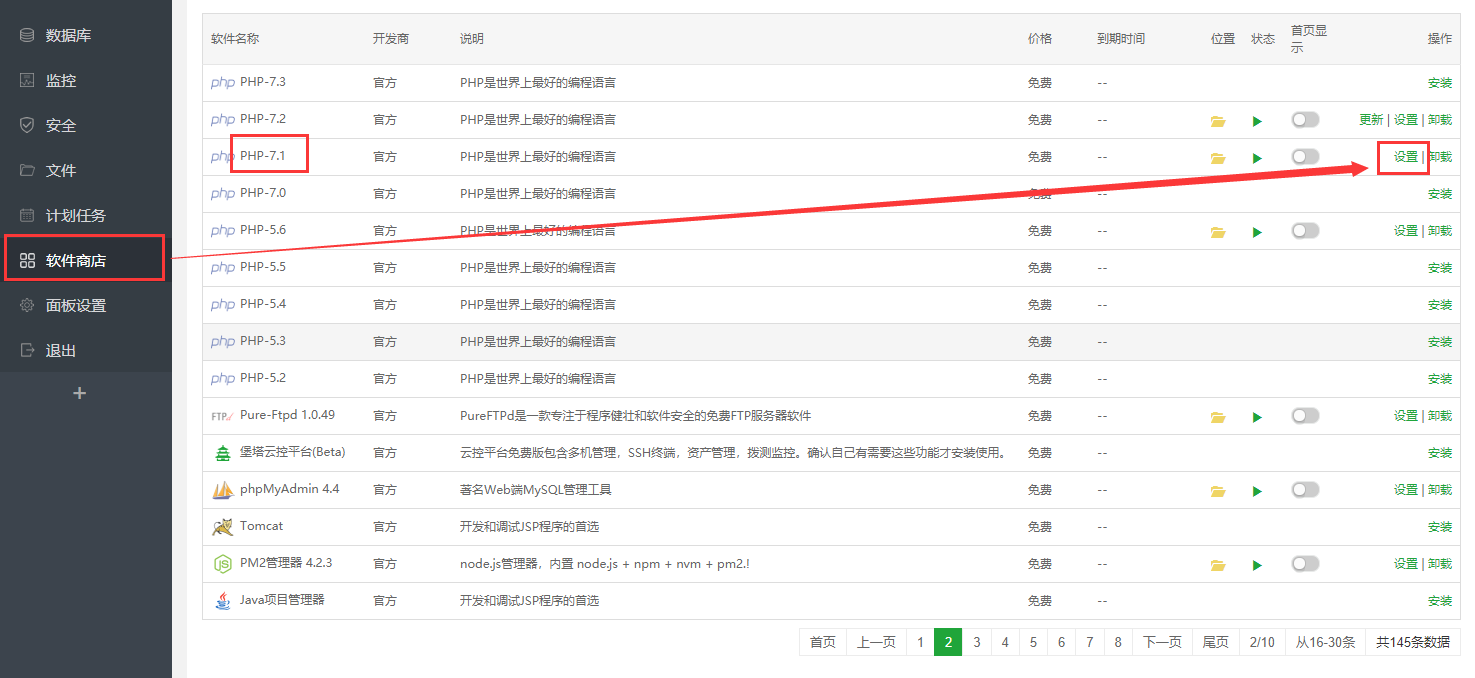Click the plus icon in sidebar
Viewport: 1475px width, 678px height.
pyautogui.click(x=80, y=393)
